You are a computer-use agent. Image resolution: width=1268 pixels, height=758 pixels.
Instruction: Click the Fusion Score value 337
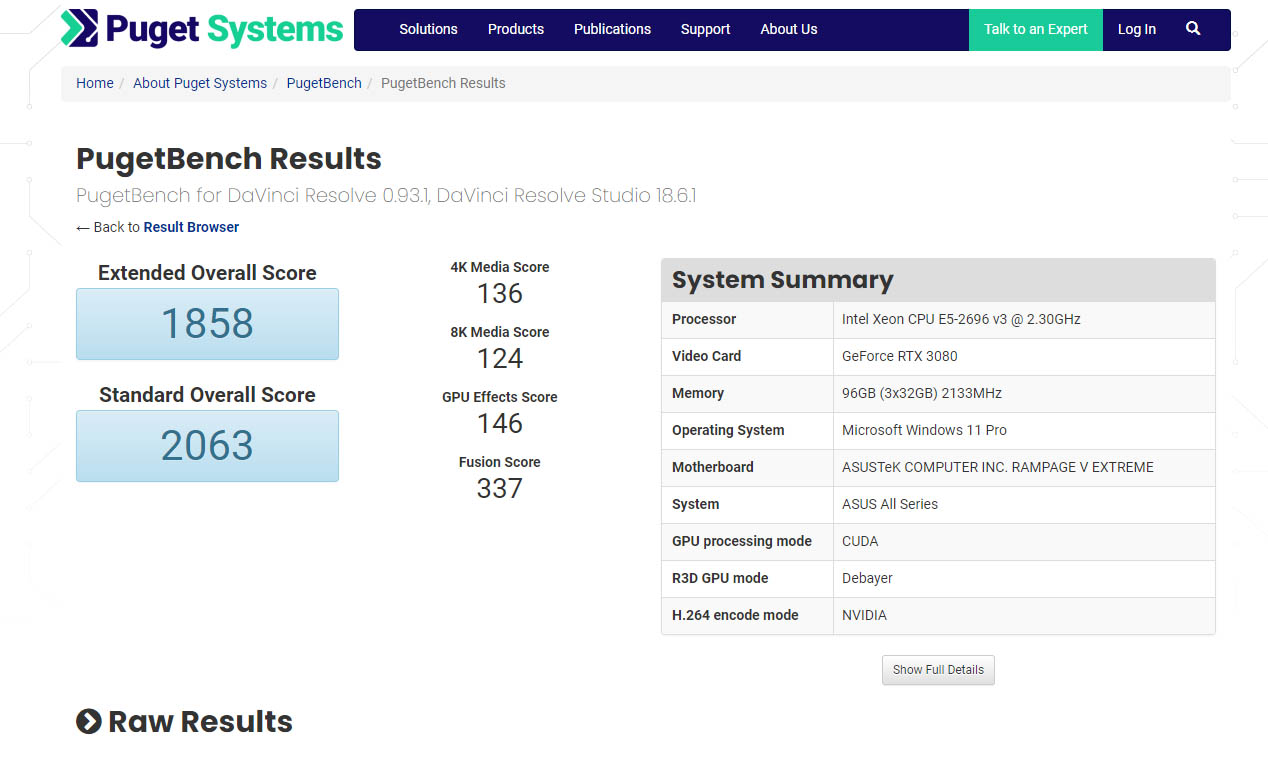500,489
